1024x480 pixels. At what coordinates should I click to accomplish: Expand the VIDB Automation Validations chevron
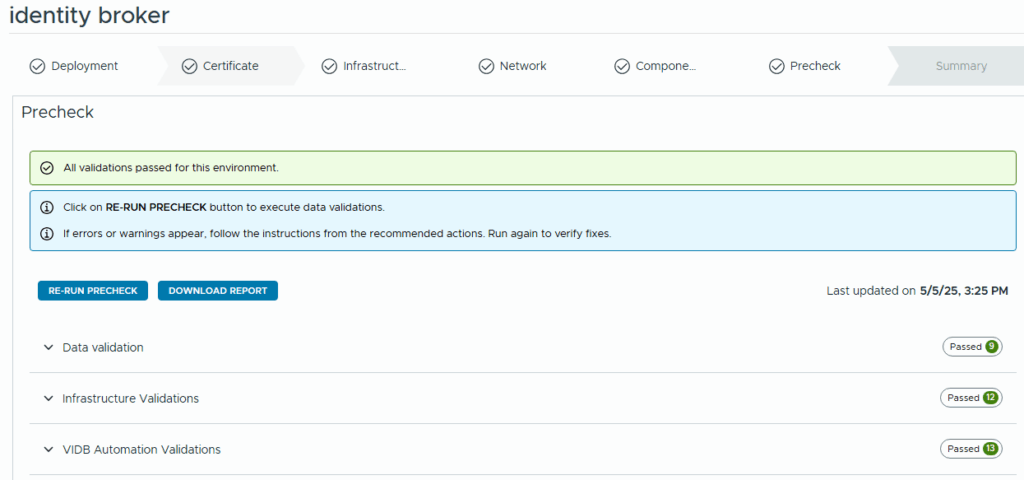47,449
